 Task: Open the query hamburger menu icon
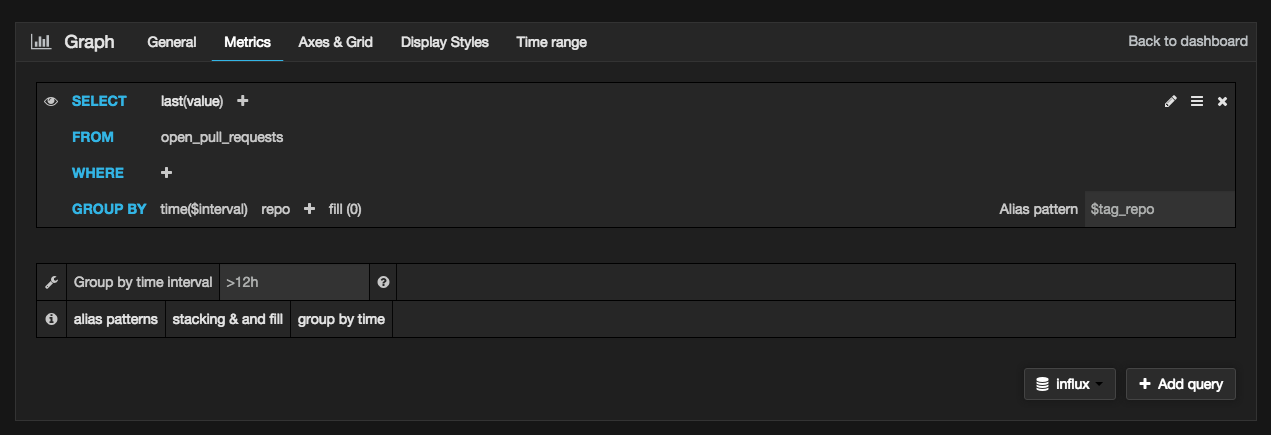tap(1197, 101)
